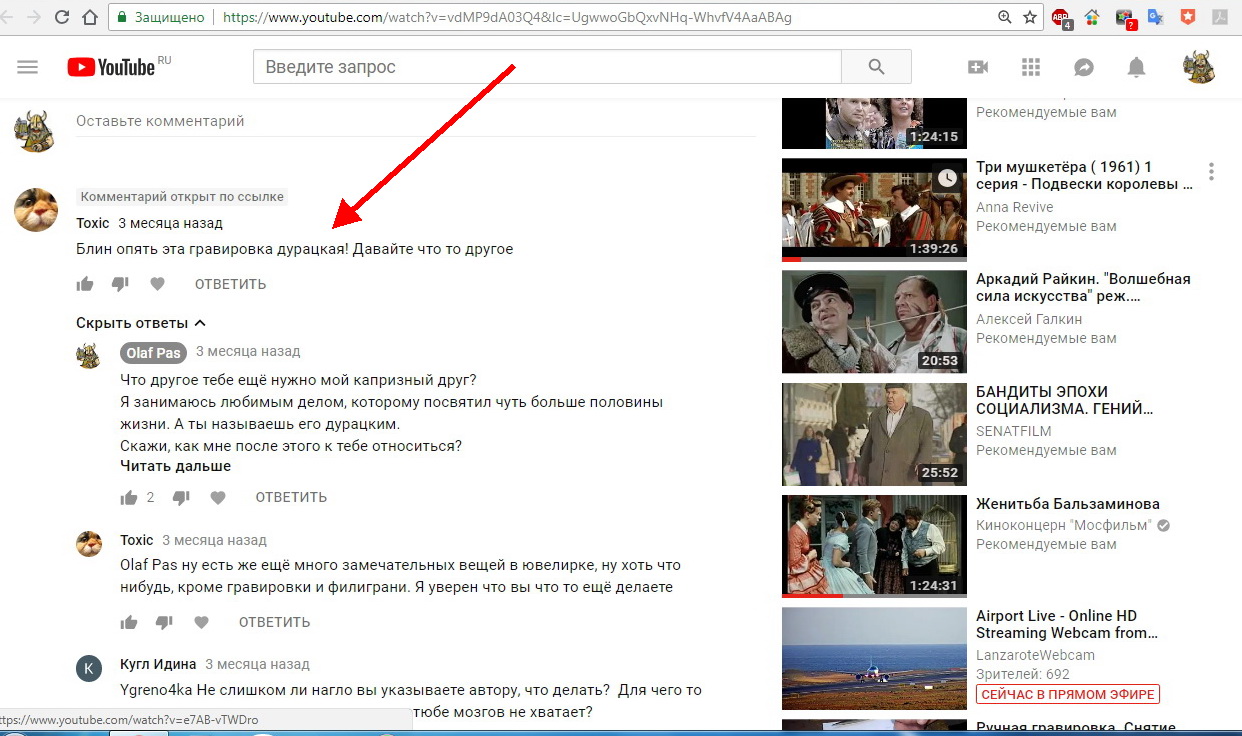This screenshot has width=1242, height=736.
Task: Reply to the top Toxic comment
Action: coord(230,284)
